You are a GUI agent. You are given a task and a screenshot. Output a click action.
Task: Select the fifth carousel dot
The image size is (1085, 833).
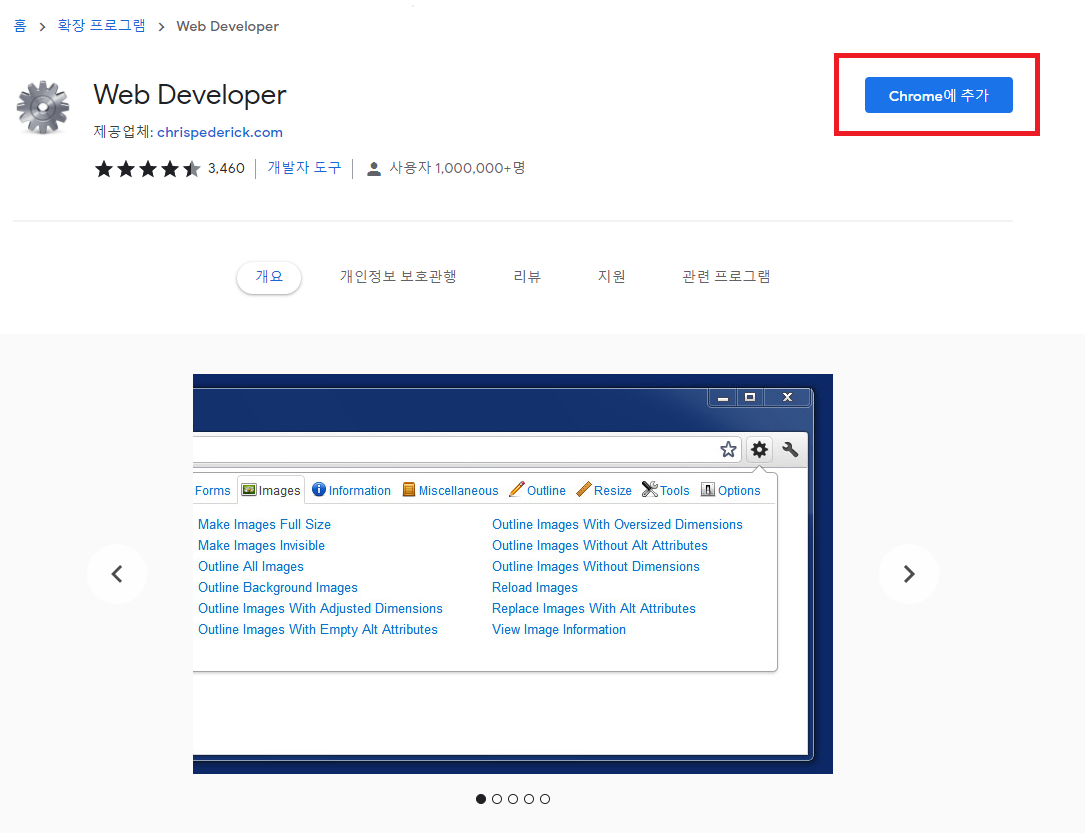(545, 799)
